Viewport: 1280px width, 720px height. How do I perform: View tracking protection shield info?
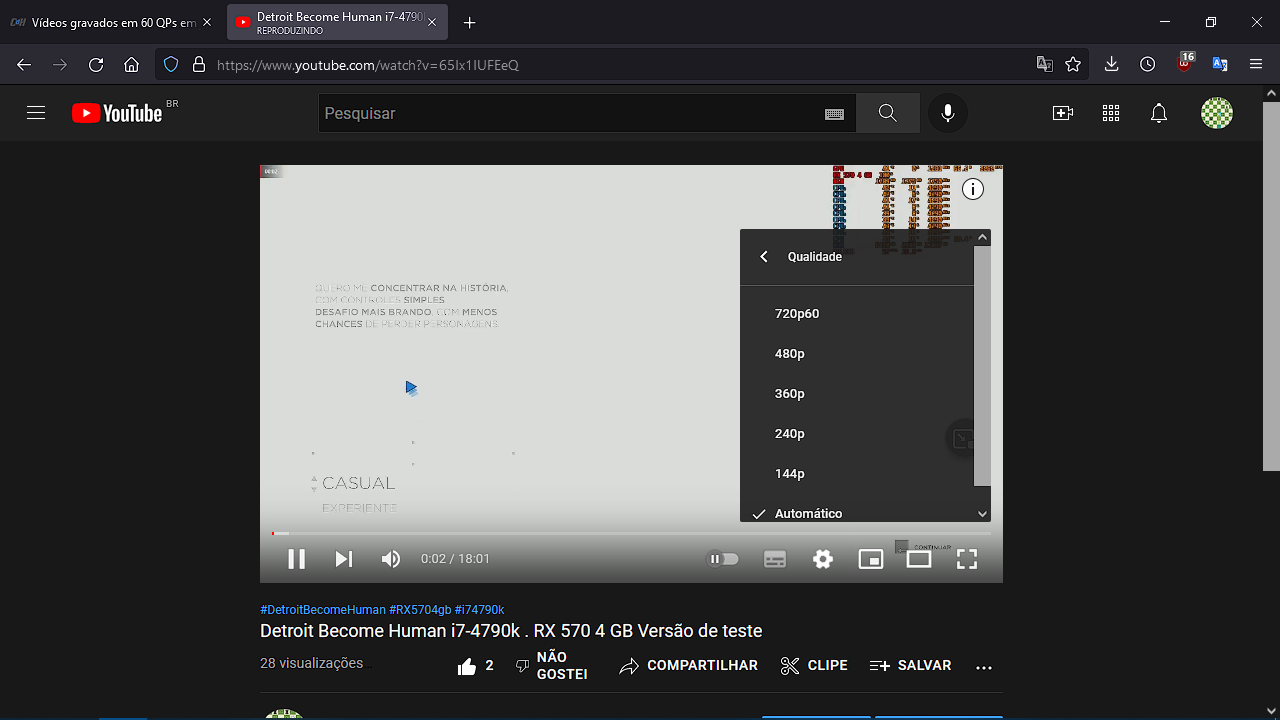[171, 65]
